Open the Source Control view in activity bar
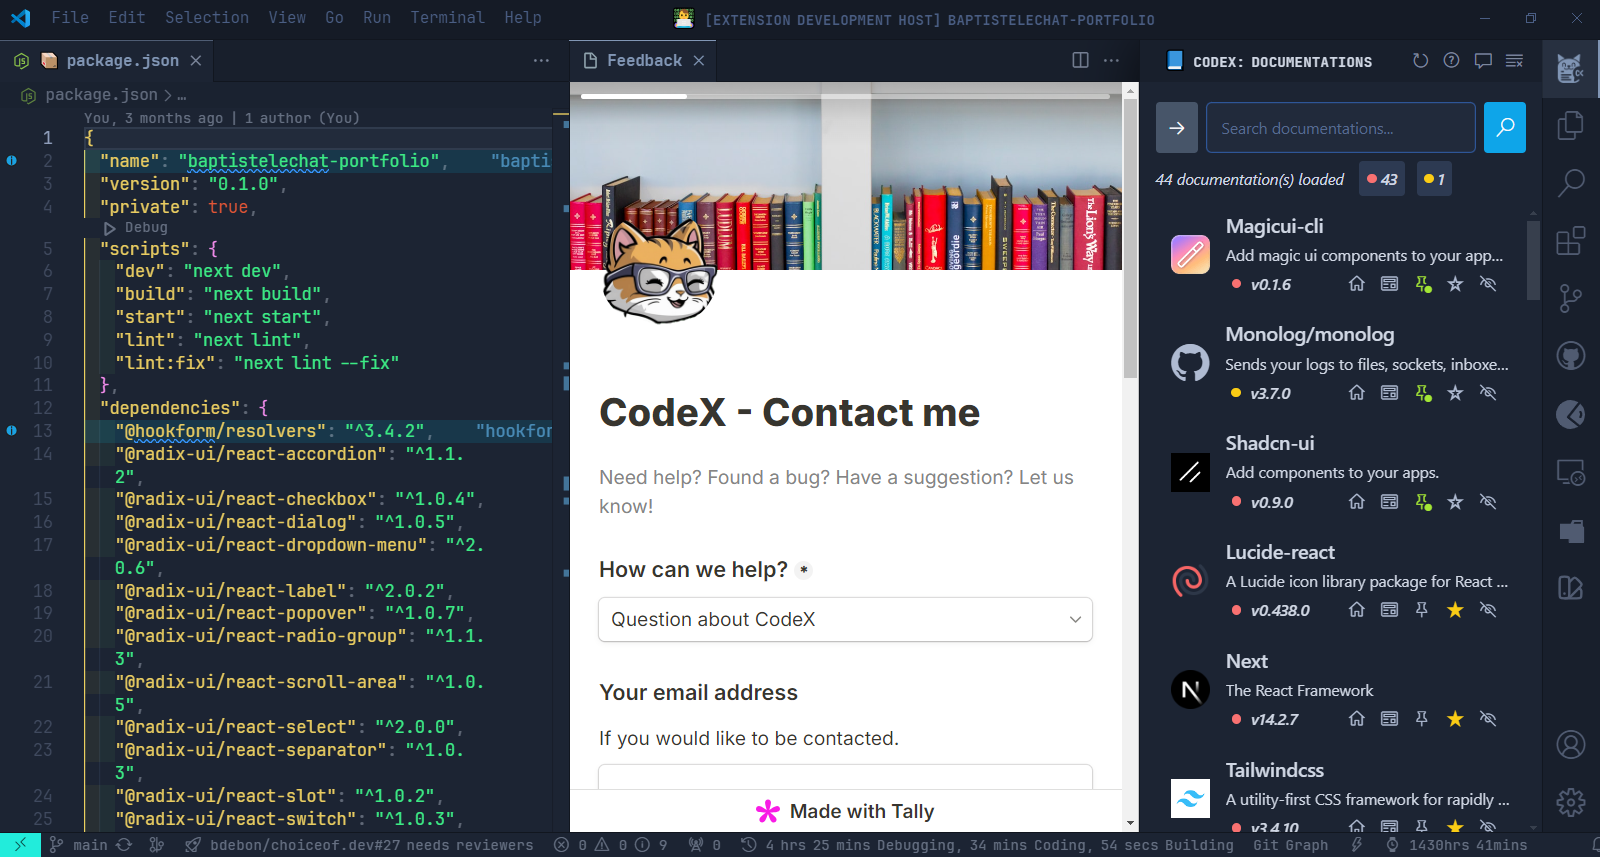The width and height of the screenshot is (1600, 857). coord(1570,298)
